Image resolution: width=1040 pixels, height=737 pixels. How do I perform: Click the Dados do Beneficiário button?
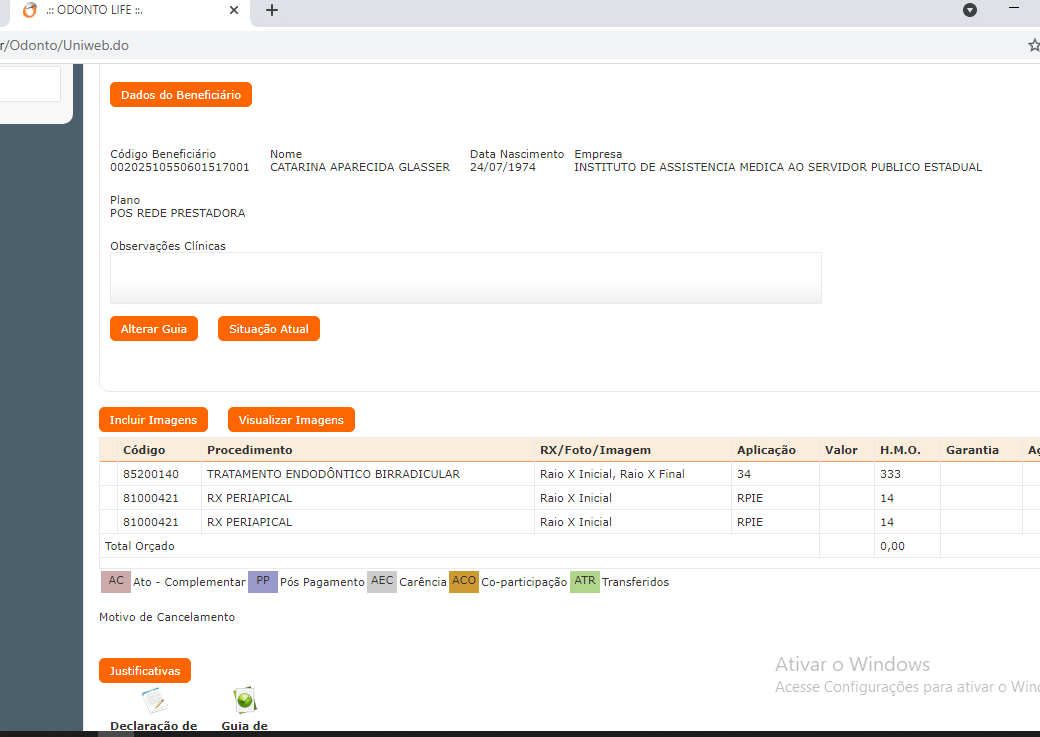(x=181, y=95)
